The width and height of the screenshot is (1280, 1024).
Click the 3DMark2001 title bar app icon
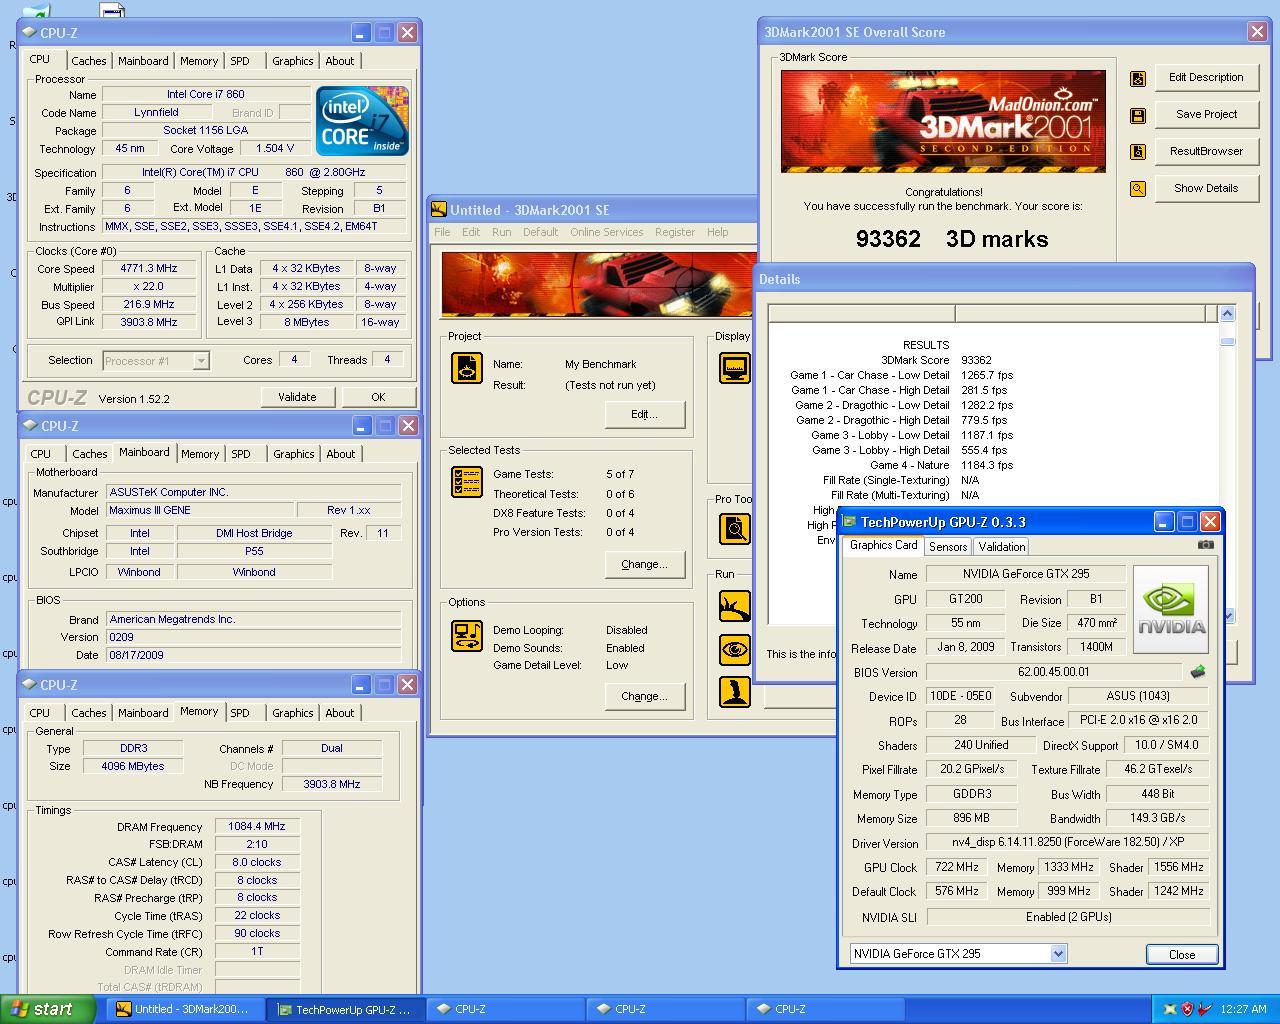[439, 209]
